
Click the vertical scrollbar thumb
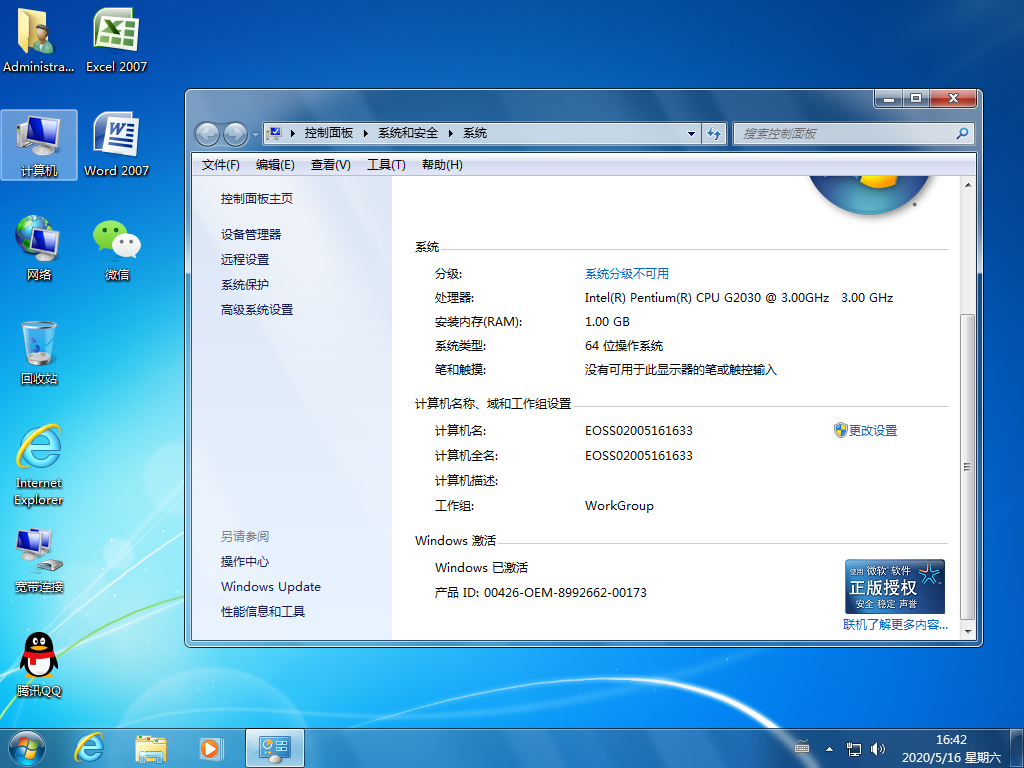(968, 466)
